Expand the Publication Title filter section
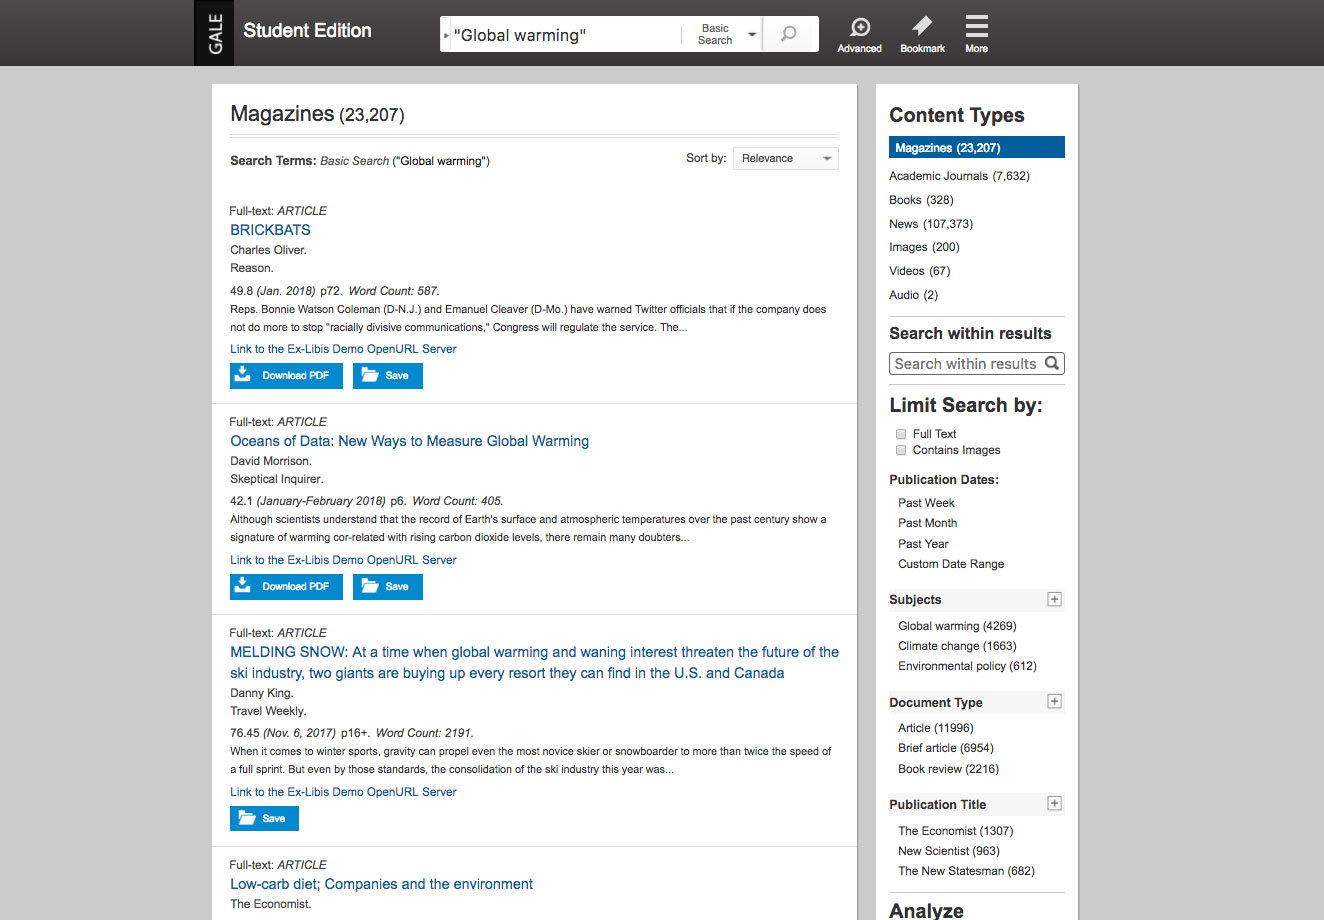 click(x=1054, y=803)
